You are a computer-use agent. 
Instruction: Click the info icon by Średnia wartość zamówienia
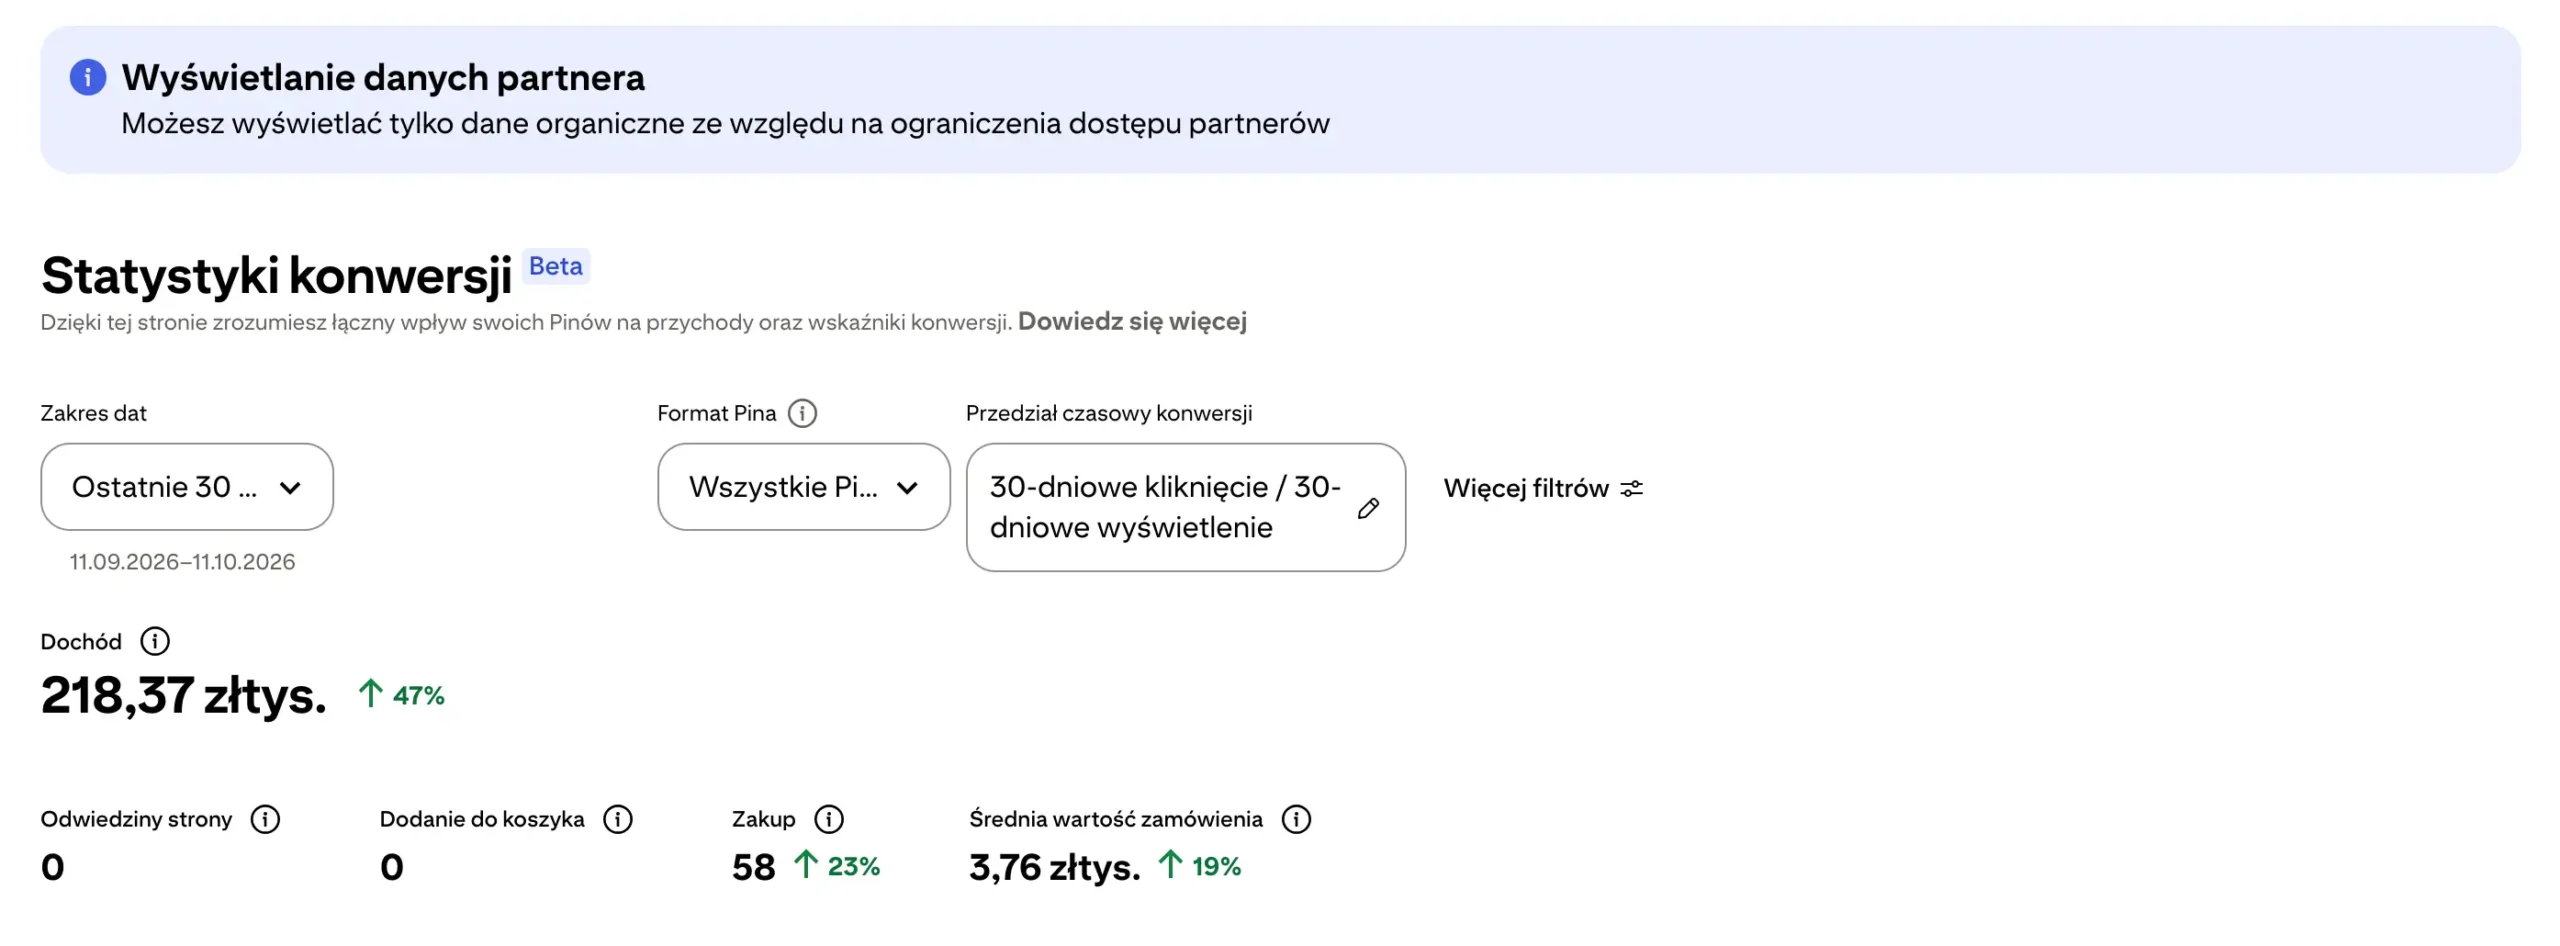(x=1296, y=819)
